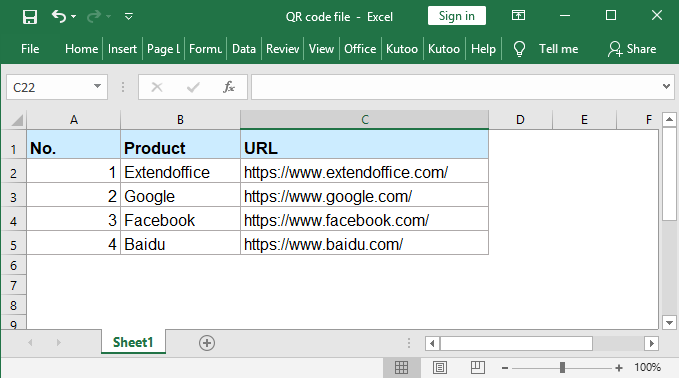
Task: Click the Insert Function fx icon
Action: coord(229,87)
